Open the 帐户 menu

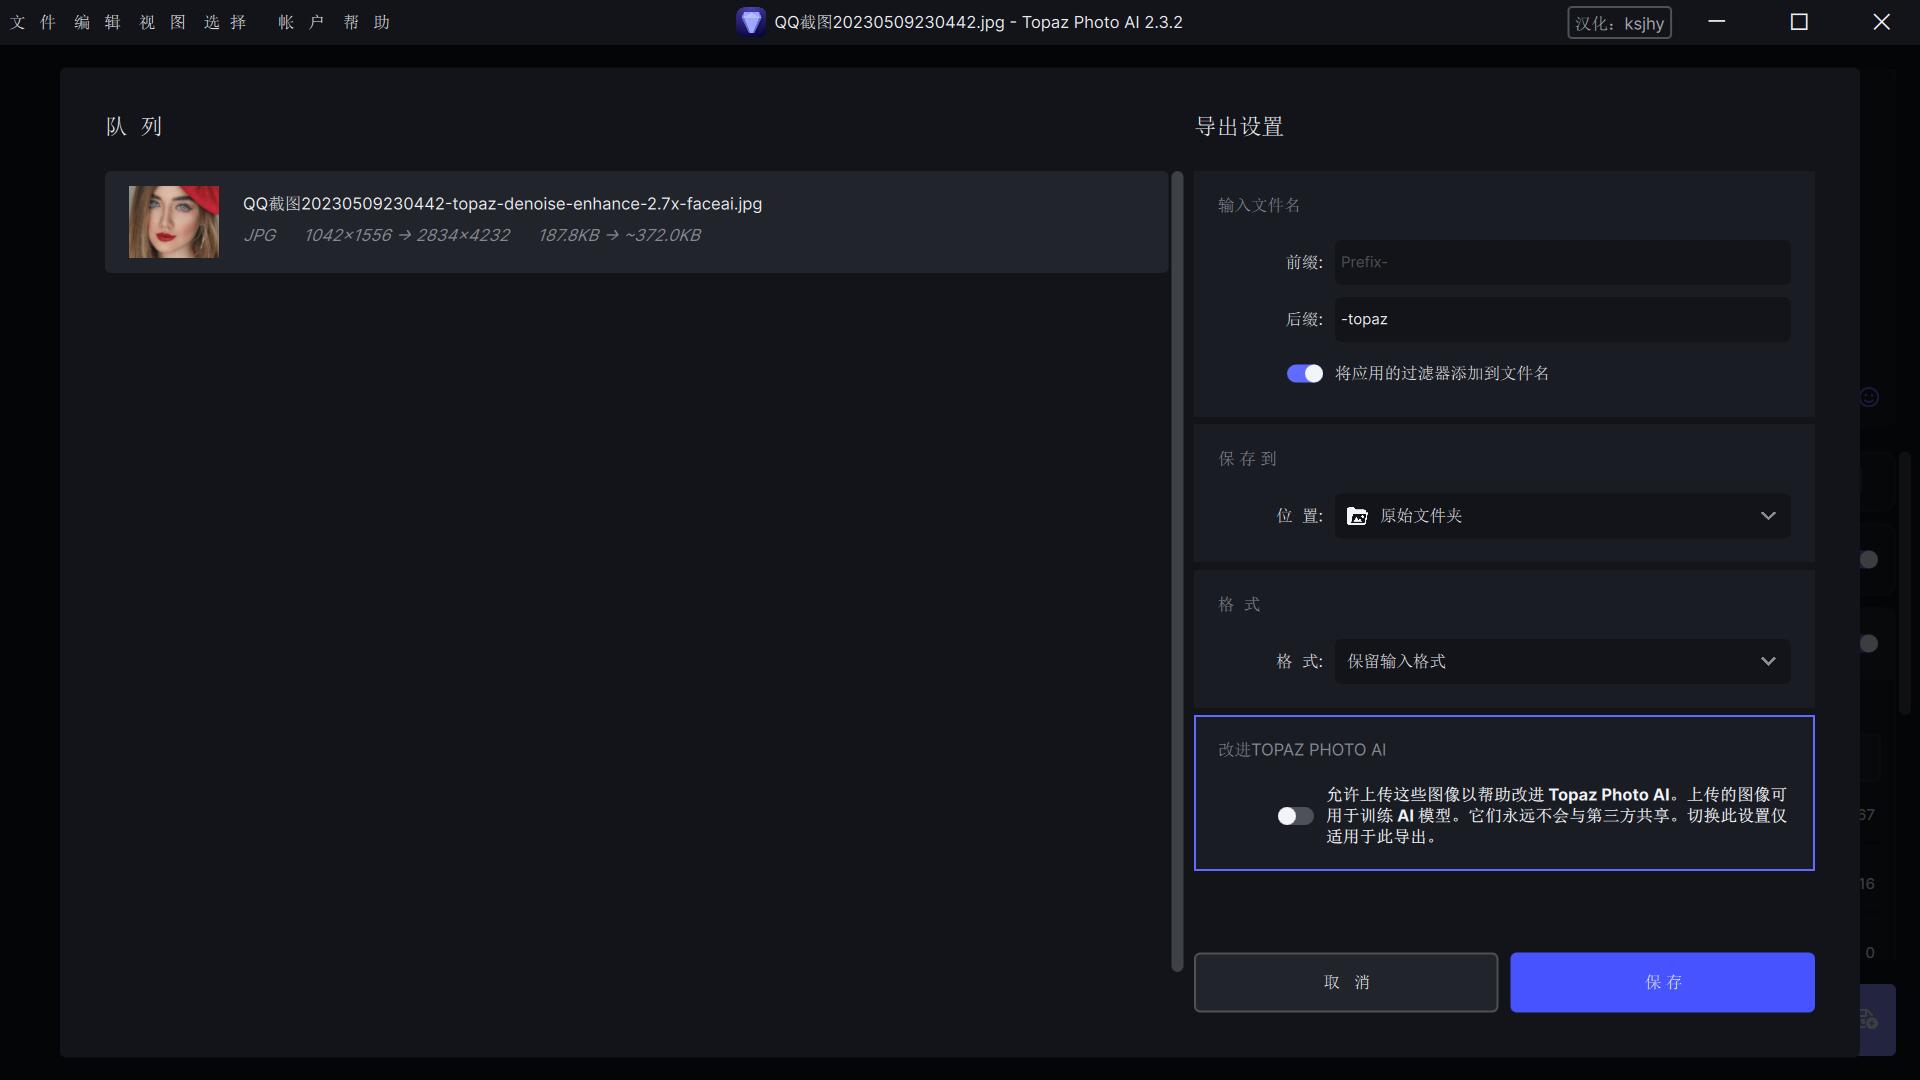[x=302, y=22]
